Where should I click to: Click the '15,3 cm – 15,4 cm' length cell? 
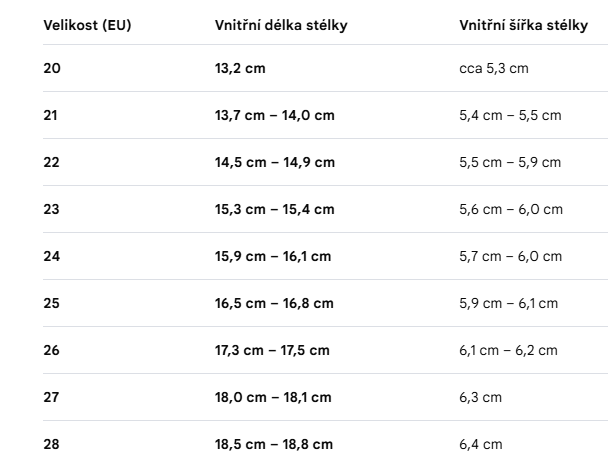(x=275, y=209)
